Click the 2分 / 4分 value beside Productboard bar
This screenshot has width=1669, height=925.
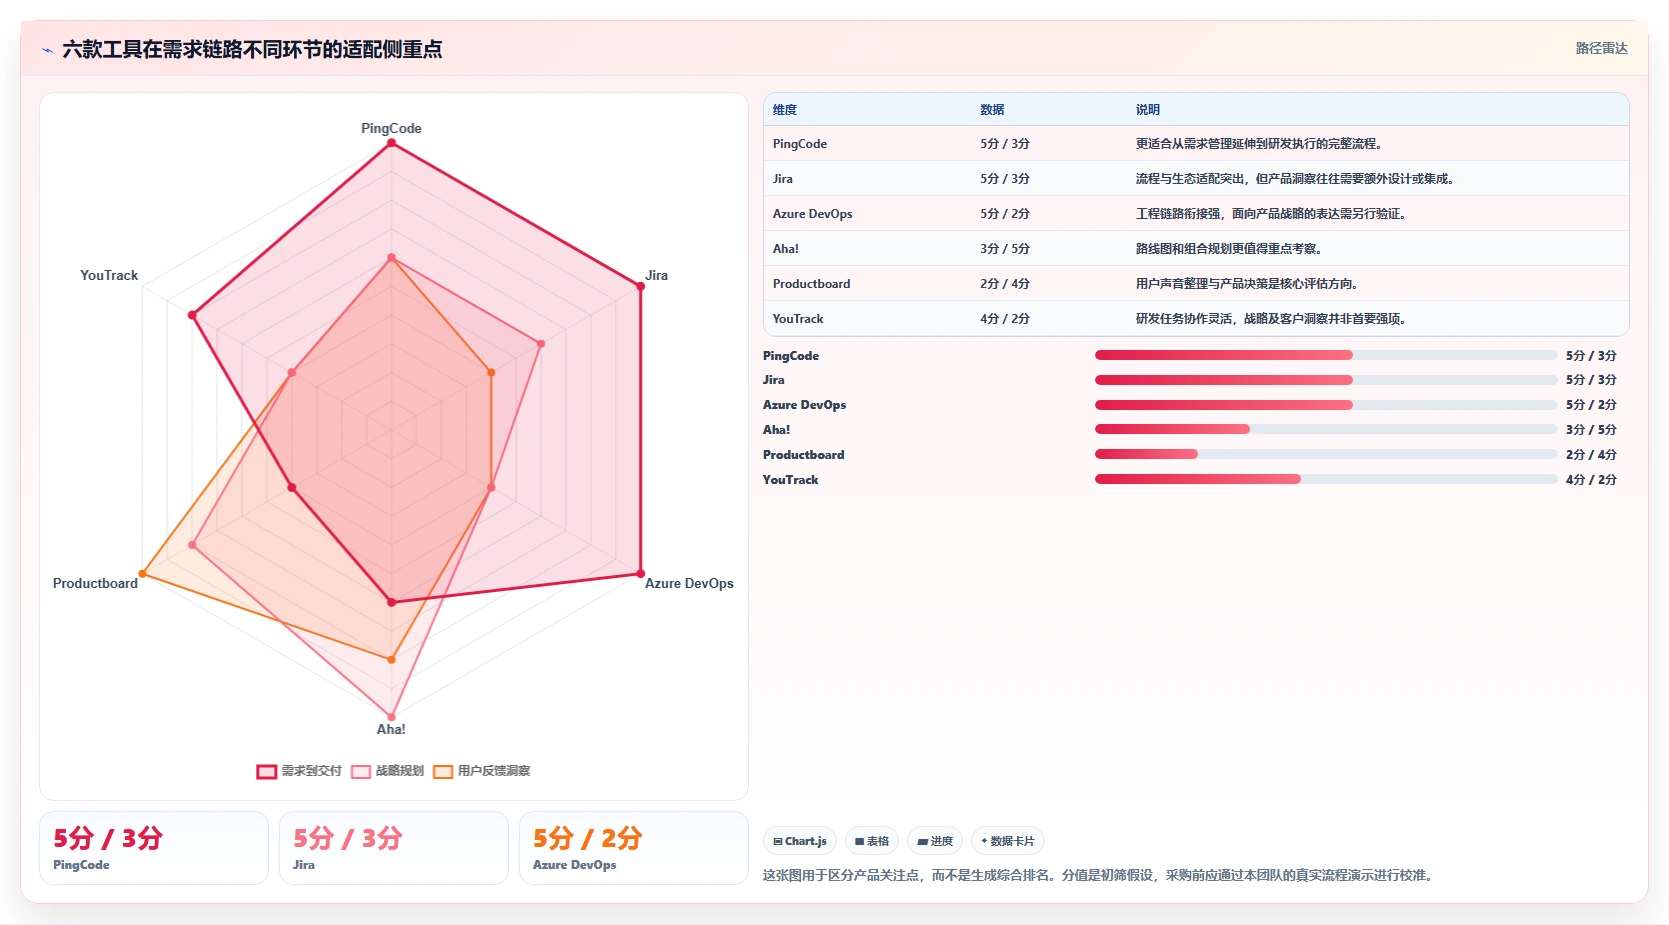click(x=1591, y=455)
